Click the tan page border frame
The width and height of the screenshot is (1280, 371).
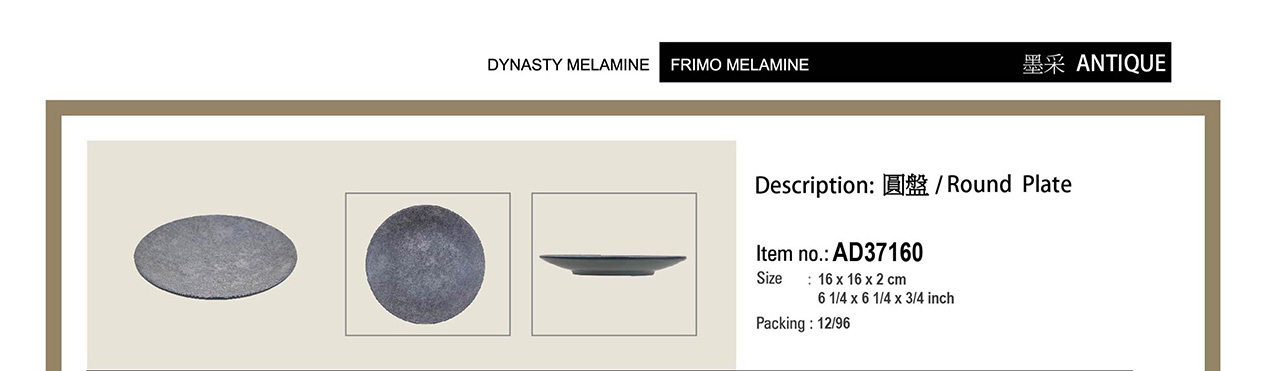click(x=633, y=108)
